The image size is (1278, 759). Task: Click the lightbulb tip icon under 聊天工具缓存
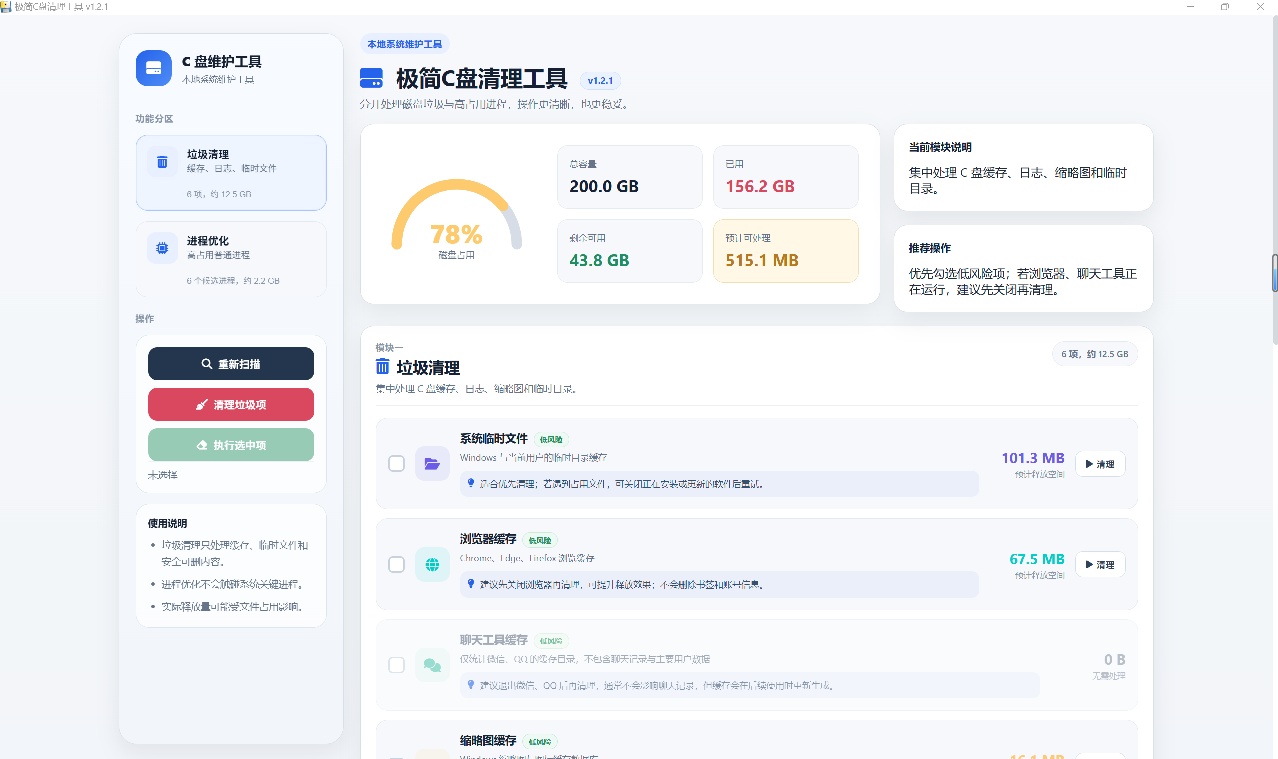click(471, 685)
